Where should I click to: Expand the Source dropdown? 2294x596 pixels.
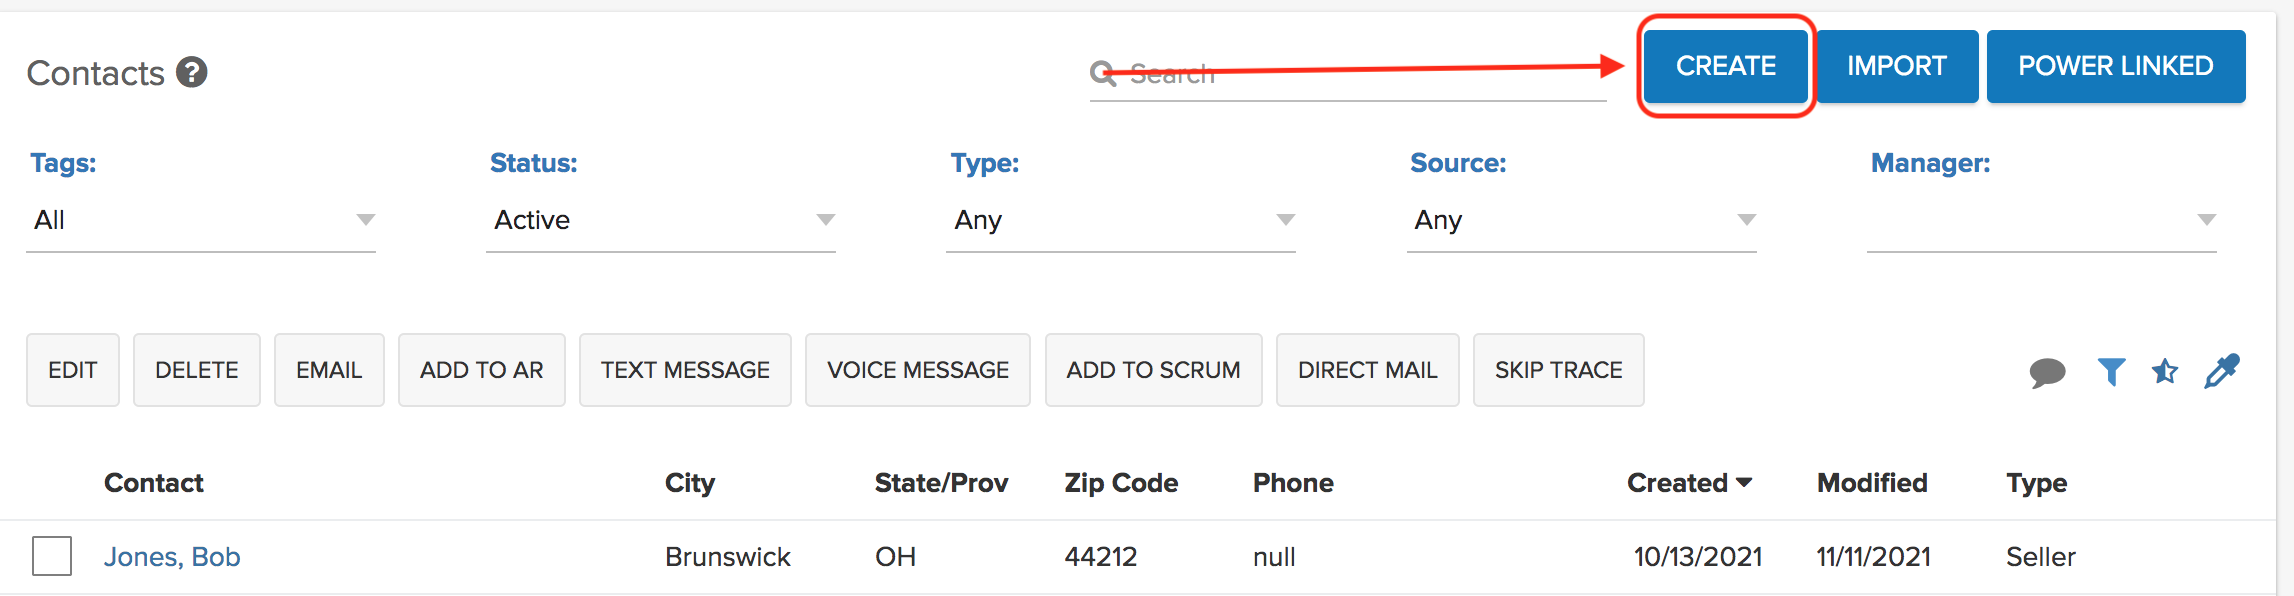(1582, 220)
